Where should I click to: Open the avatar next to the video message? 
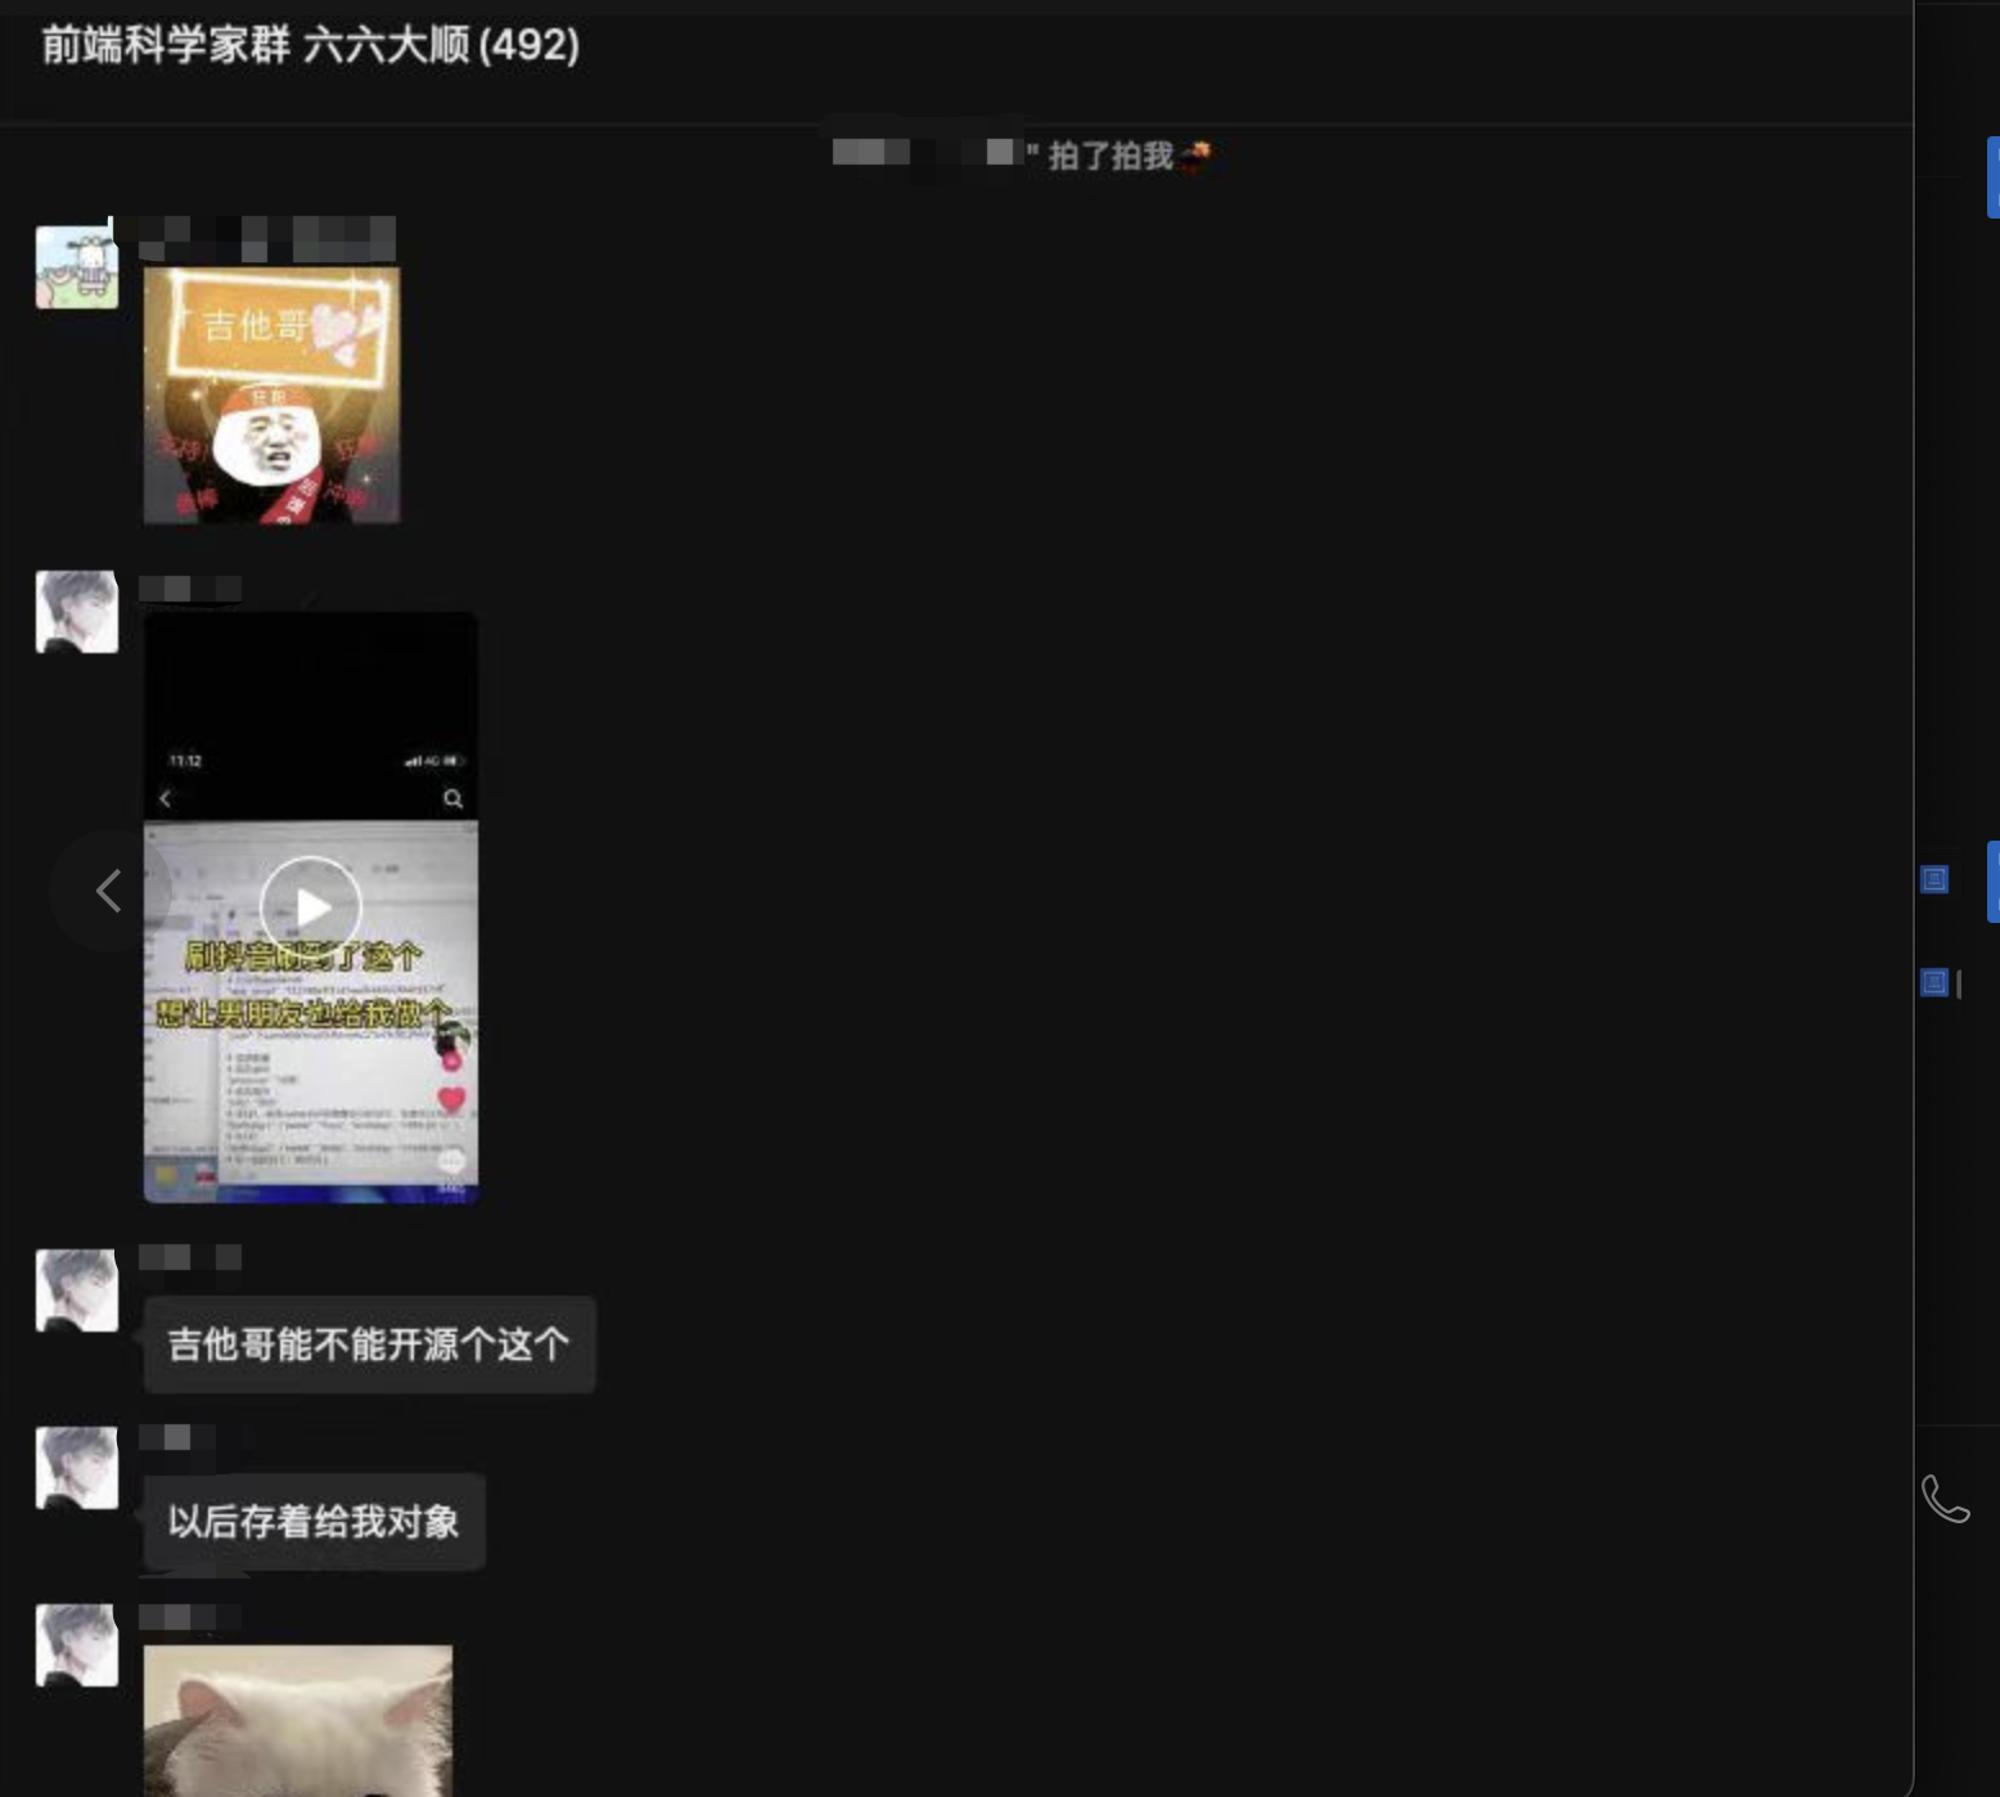pyautogui.click(x=77, y=611)
